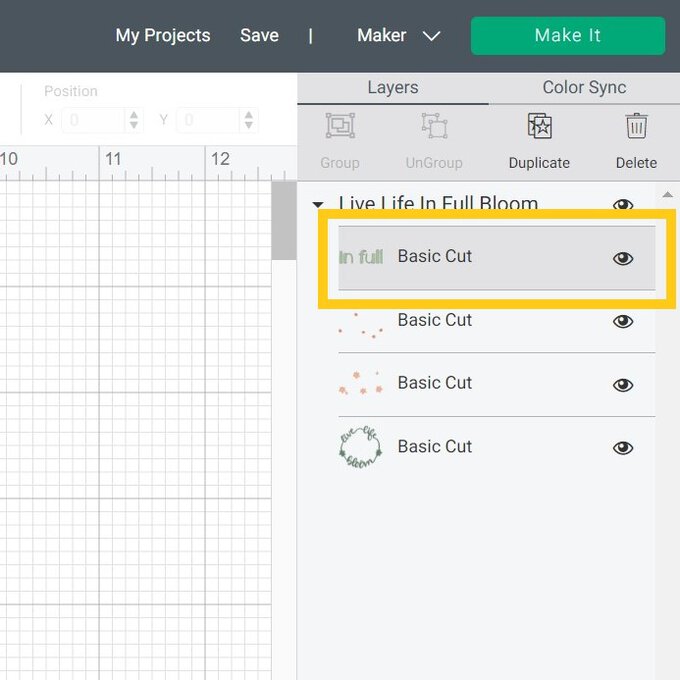Switch to the Layers tab

tap(392, 88)
